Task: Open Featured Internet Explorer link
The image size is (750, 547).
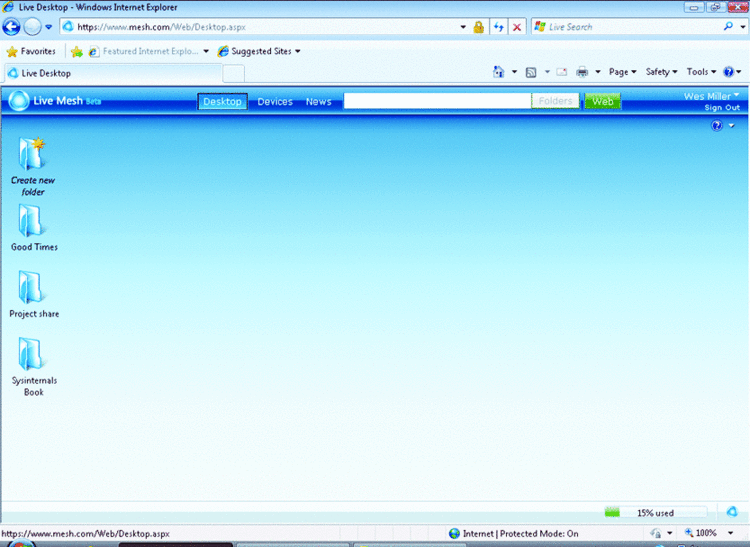Action: click(x=143, y=51)
